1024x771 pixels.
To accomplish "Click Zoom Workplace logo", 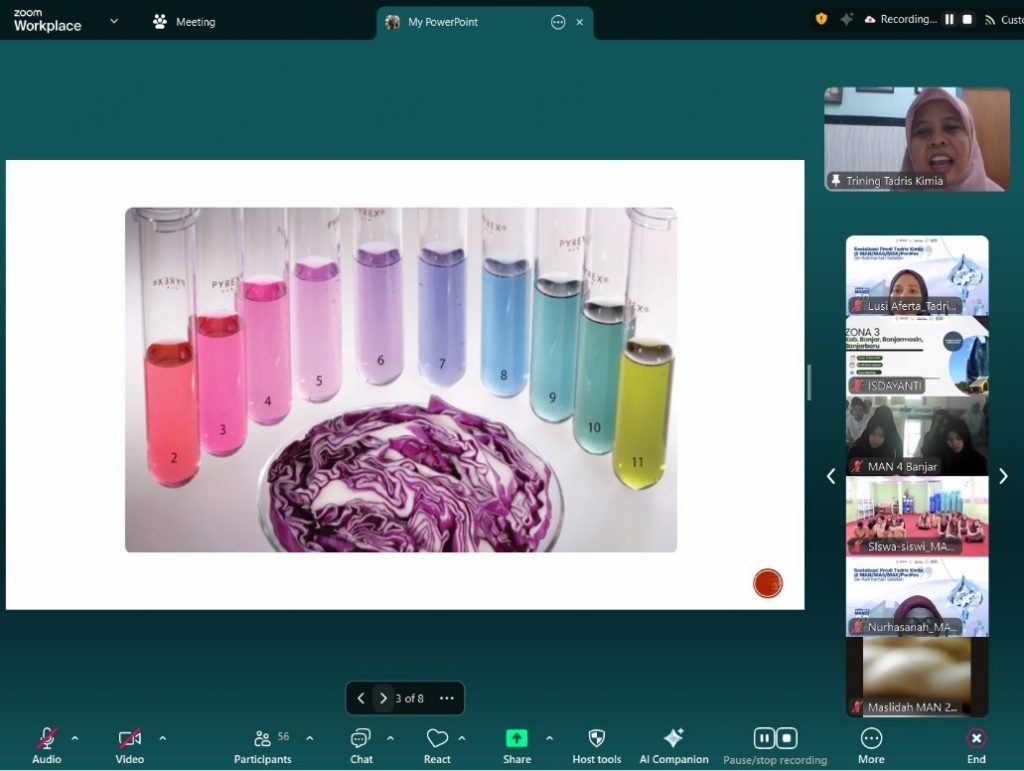I will click(47, 20).
